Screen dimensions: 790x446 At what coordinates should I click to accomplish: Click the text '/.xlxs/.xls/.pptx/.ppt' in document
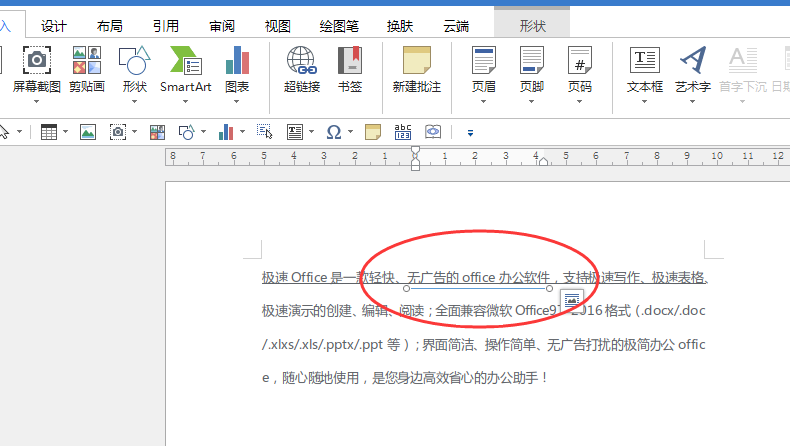[x=322, y=345]
